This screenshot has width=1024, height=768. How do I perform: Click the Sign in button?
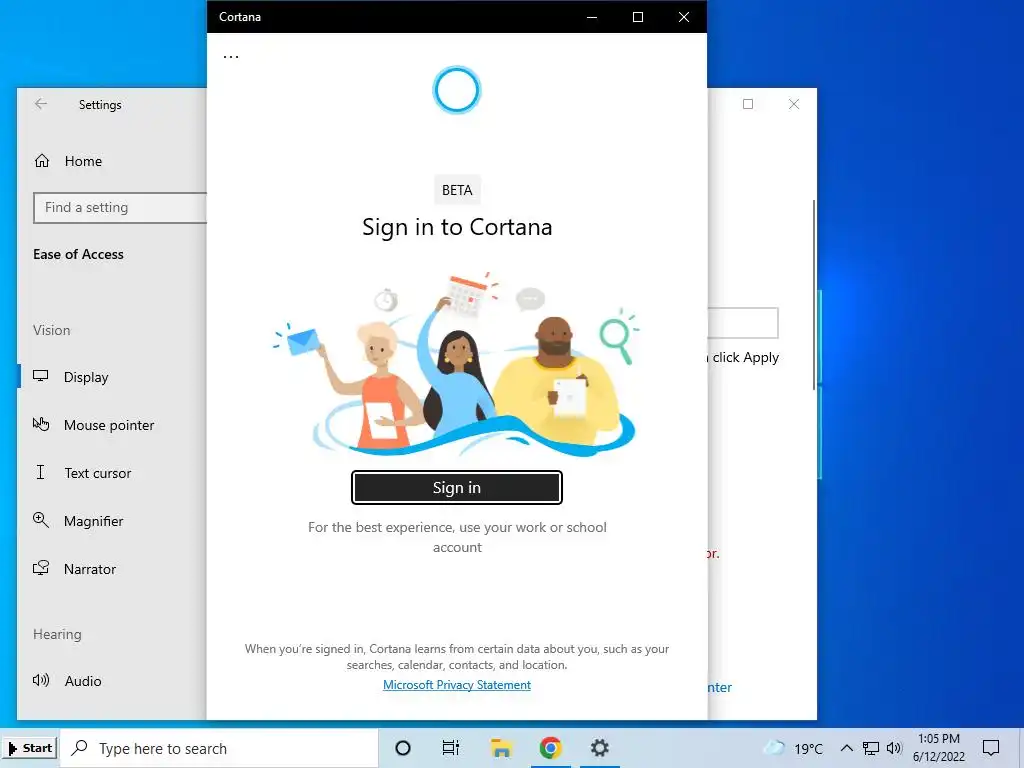point(456,487)
